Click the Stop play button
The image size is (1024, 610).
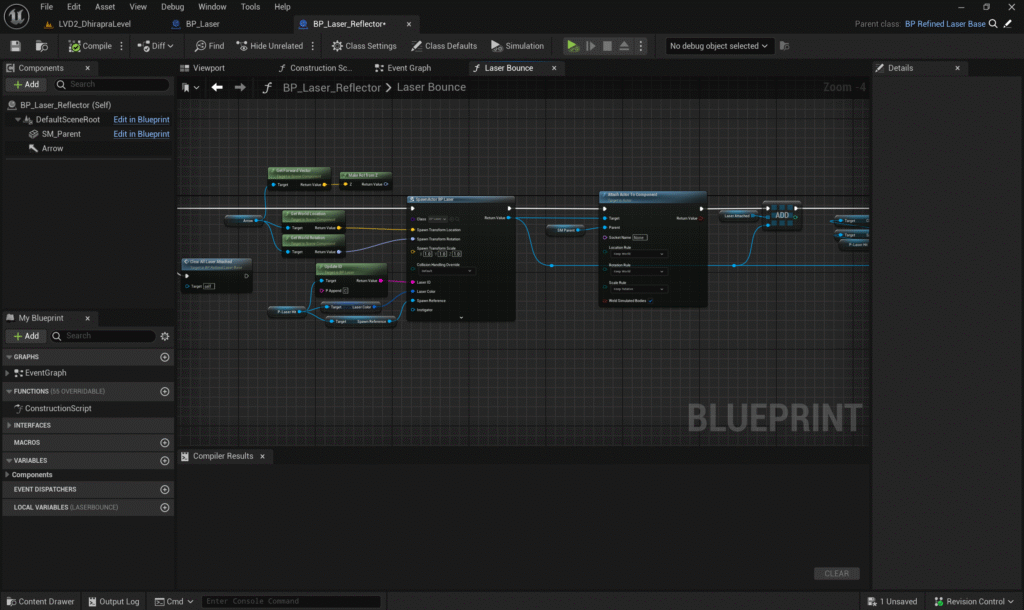(x=607, y=46)
